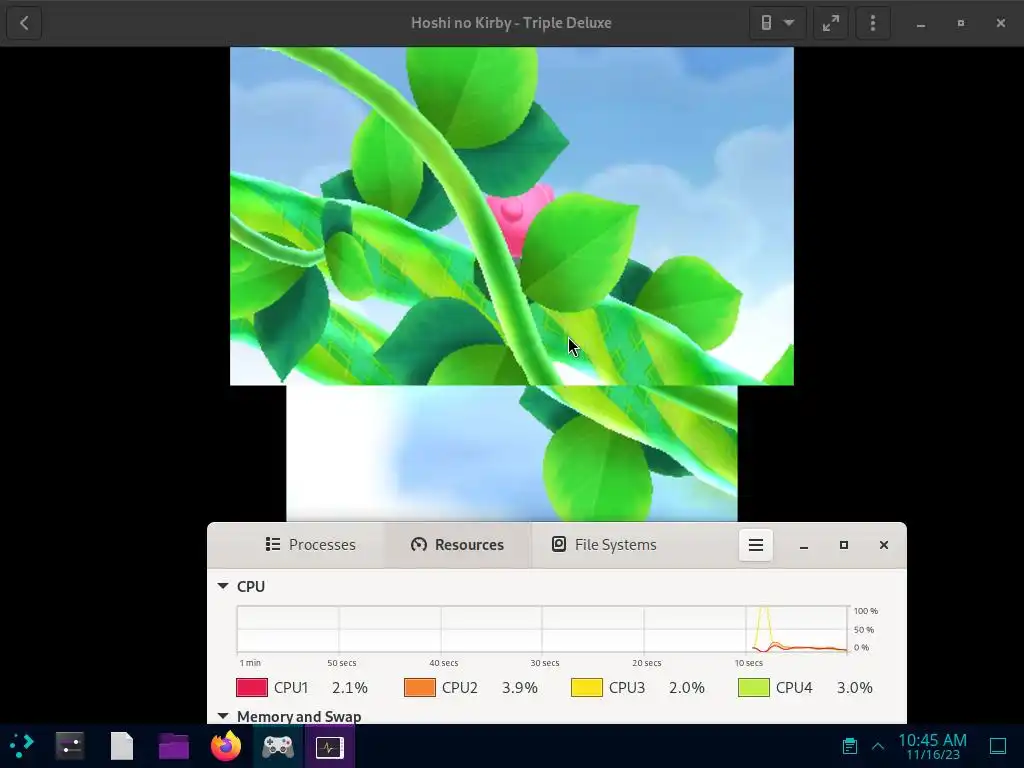Open the clock showing 10:45 AM
The image size is (1024, 768).
[933, 746]
